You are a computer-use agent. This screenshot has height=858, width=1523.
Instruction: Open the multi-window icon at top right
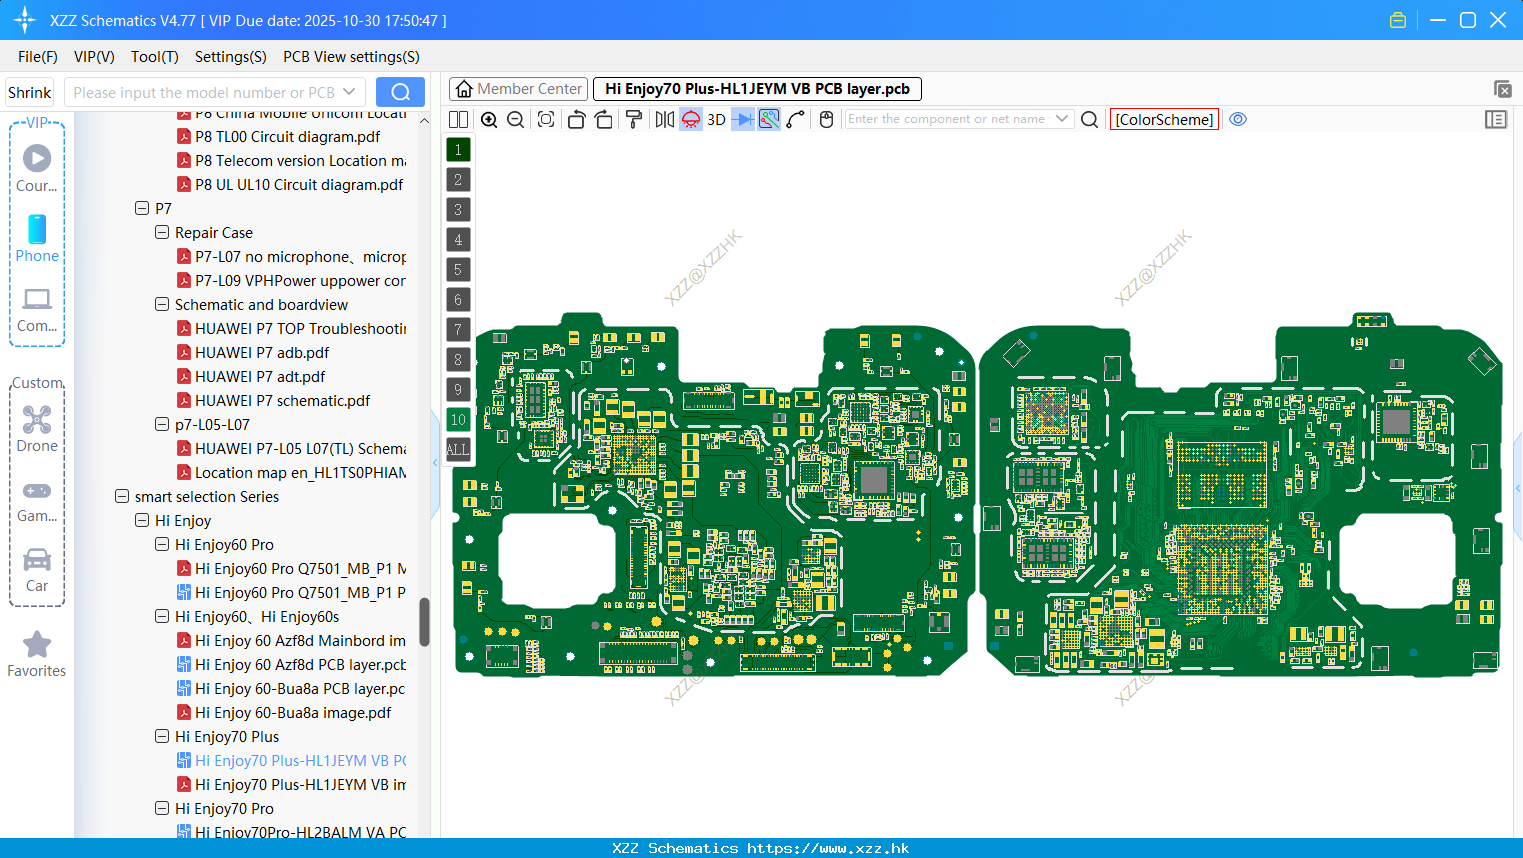1502,89
